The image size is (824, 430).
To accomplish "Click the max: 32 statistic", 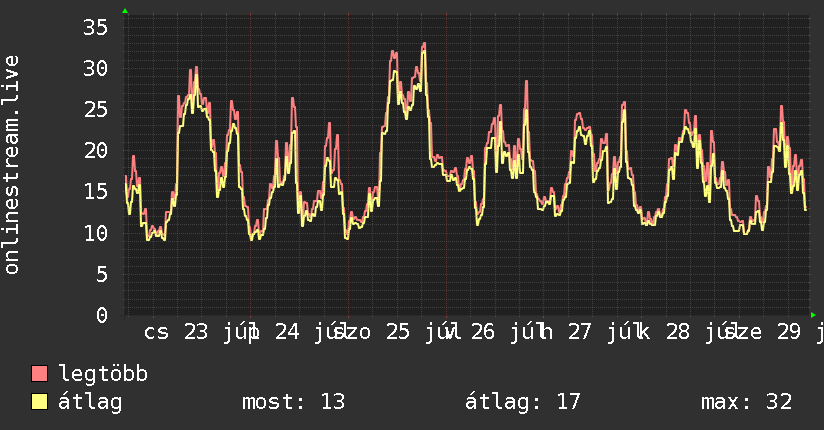I will coord(746,402).
